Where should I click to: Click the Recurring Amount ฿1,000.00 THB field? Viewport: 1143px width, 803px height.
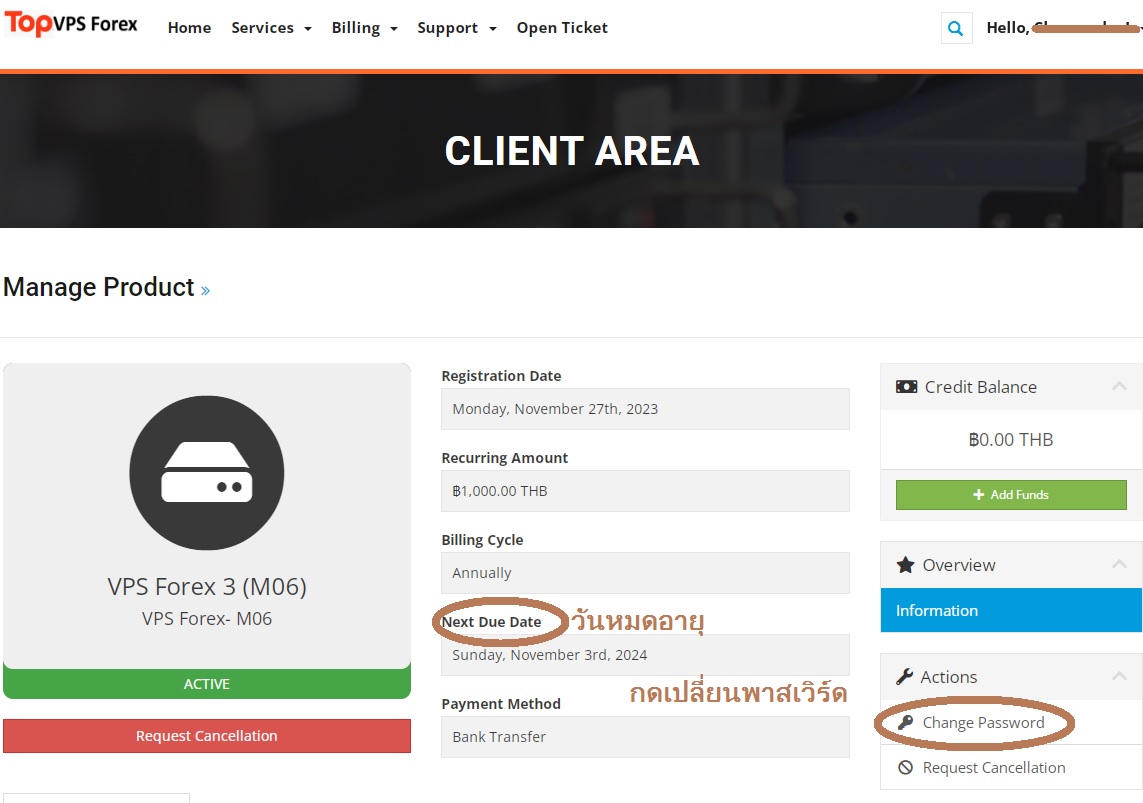(645, 491)
